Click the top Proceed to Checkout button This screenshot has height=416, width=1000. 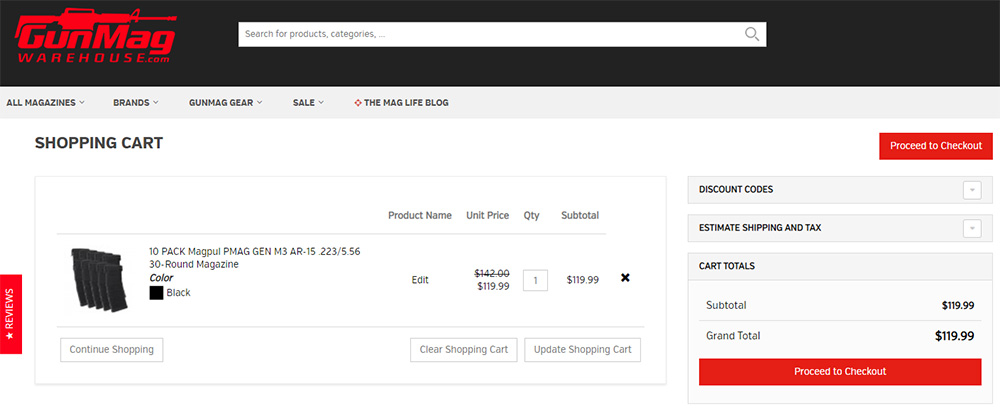pos(935,146)
